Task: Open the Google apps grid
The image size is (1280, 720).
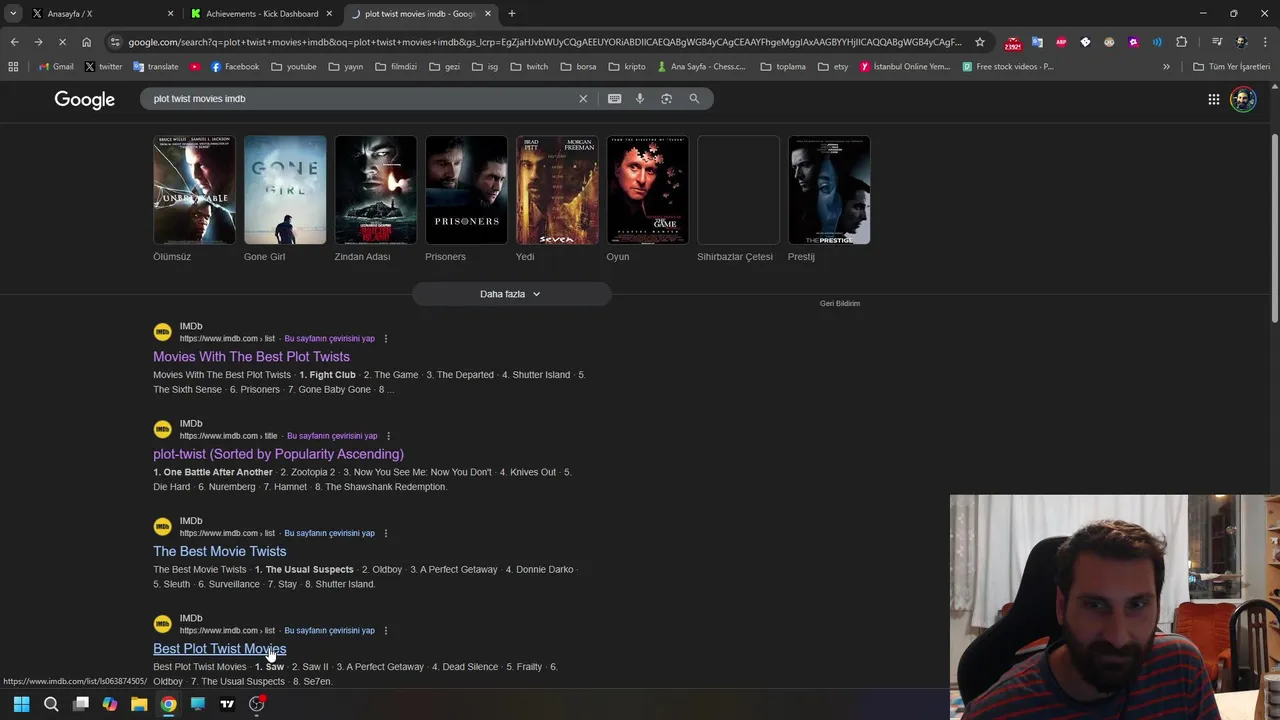Action: pyautogui.click(x=1213, y=99)
